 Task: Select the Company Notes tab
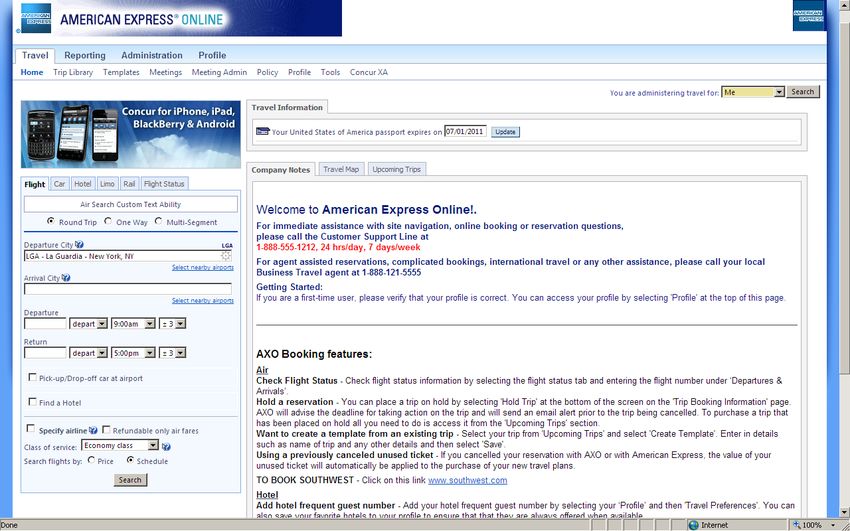tap(281, 170)
